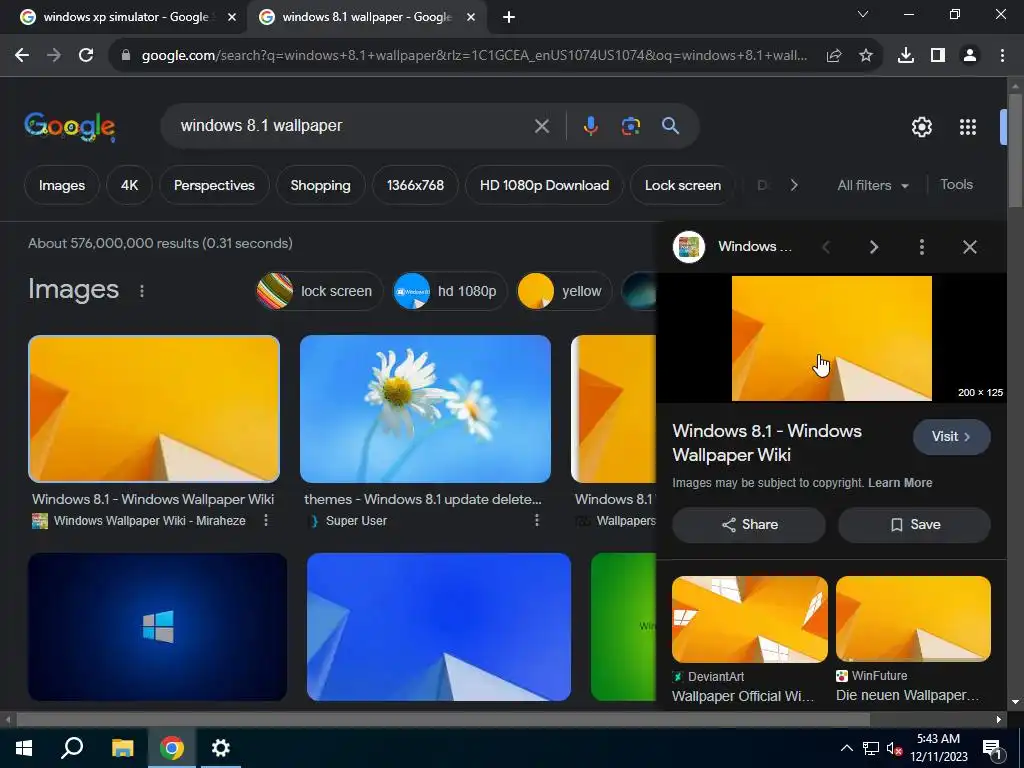Filter images by yellow chip
Viewport: 1024px width, 768px height.
[564, 291]
